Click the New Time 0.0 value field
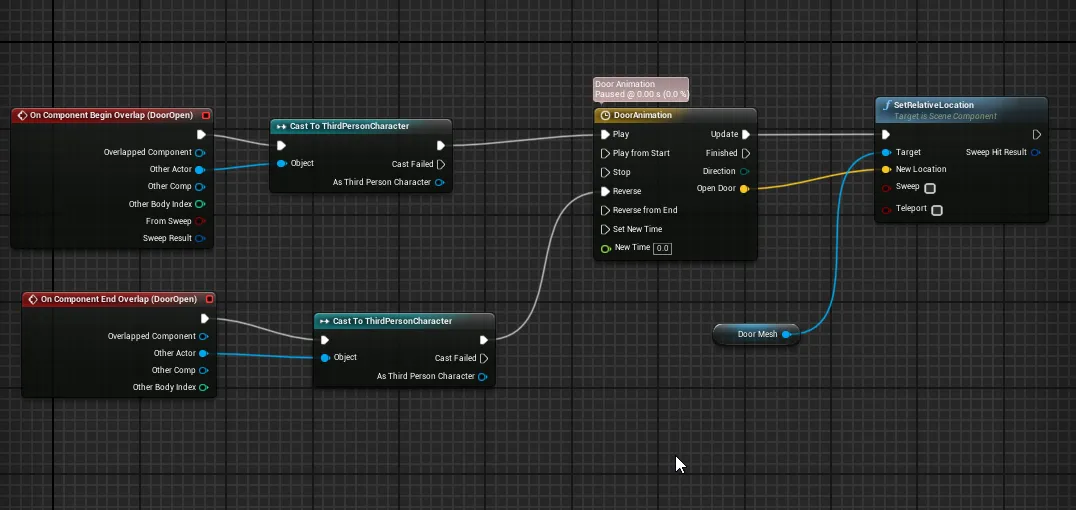The image size is (1076, 510). 662,248
